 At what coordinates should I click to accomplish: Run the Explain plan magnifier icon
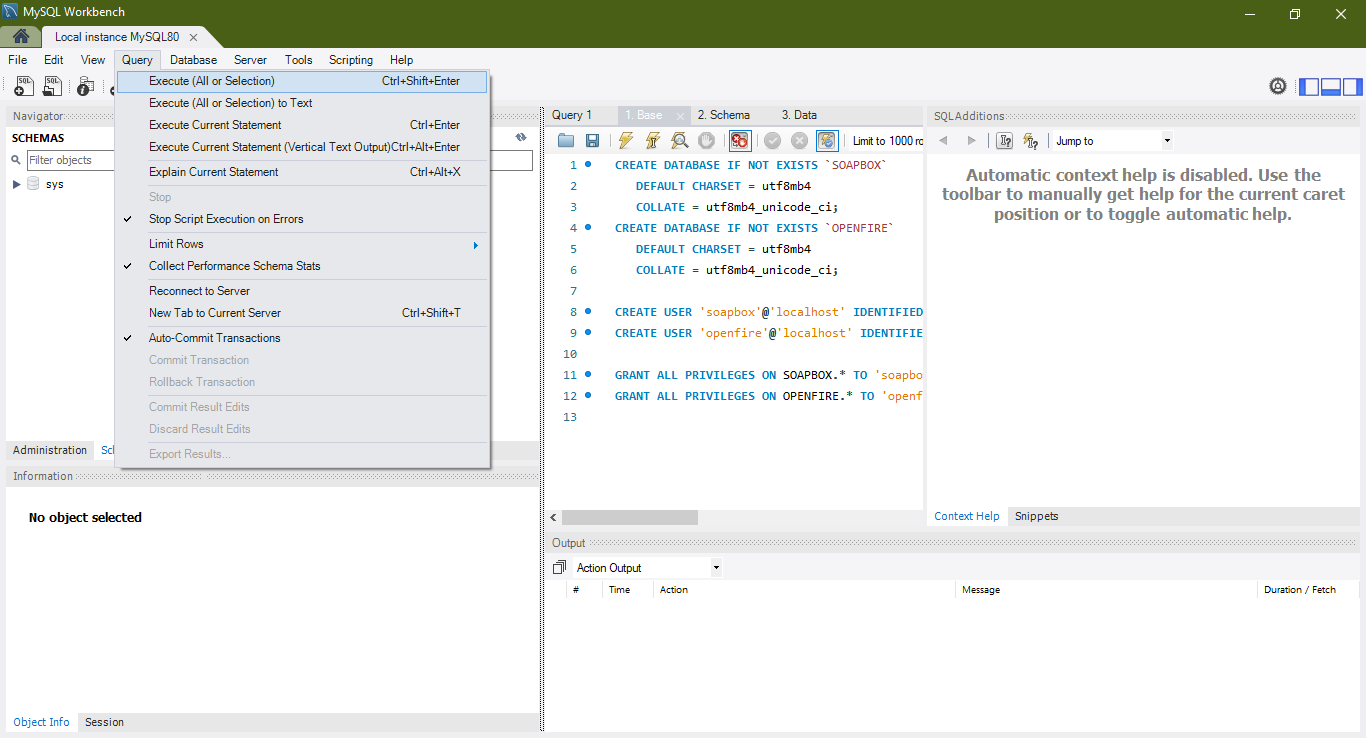click(x=680, y=141)
